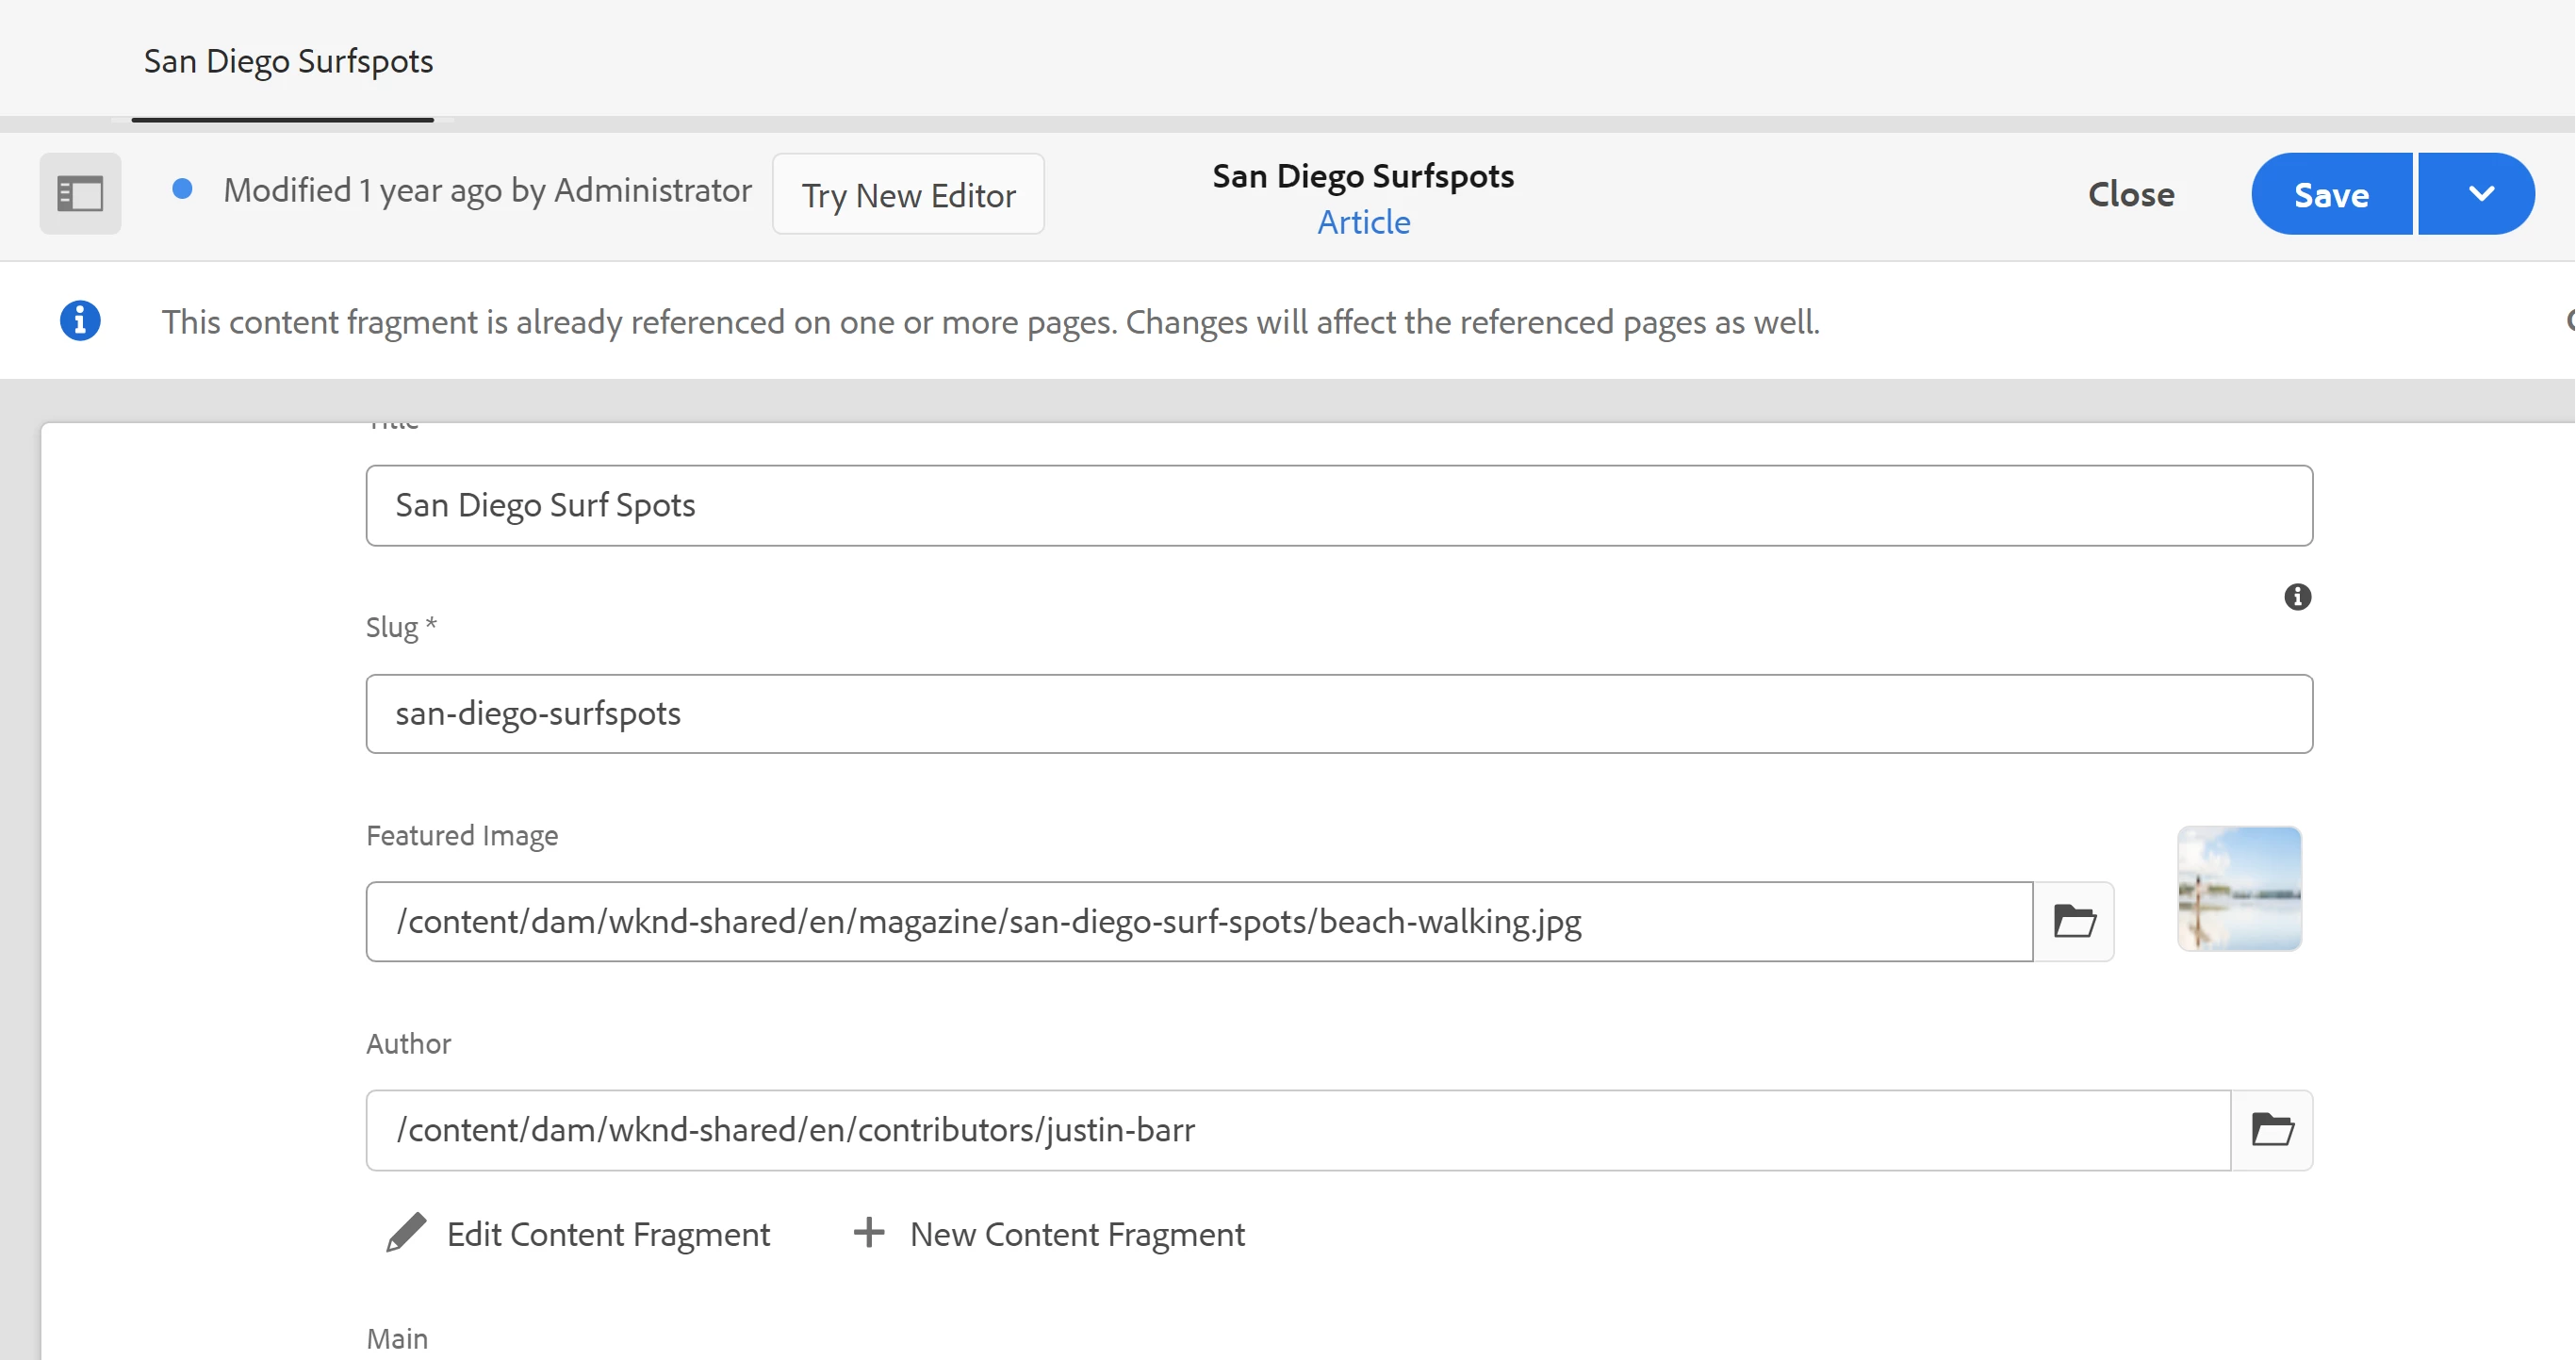
Task: Click the info icon above Slug field
Action: tap(2297, 597)
